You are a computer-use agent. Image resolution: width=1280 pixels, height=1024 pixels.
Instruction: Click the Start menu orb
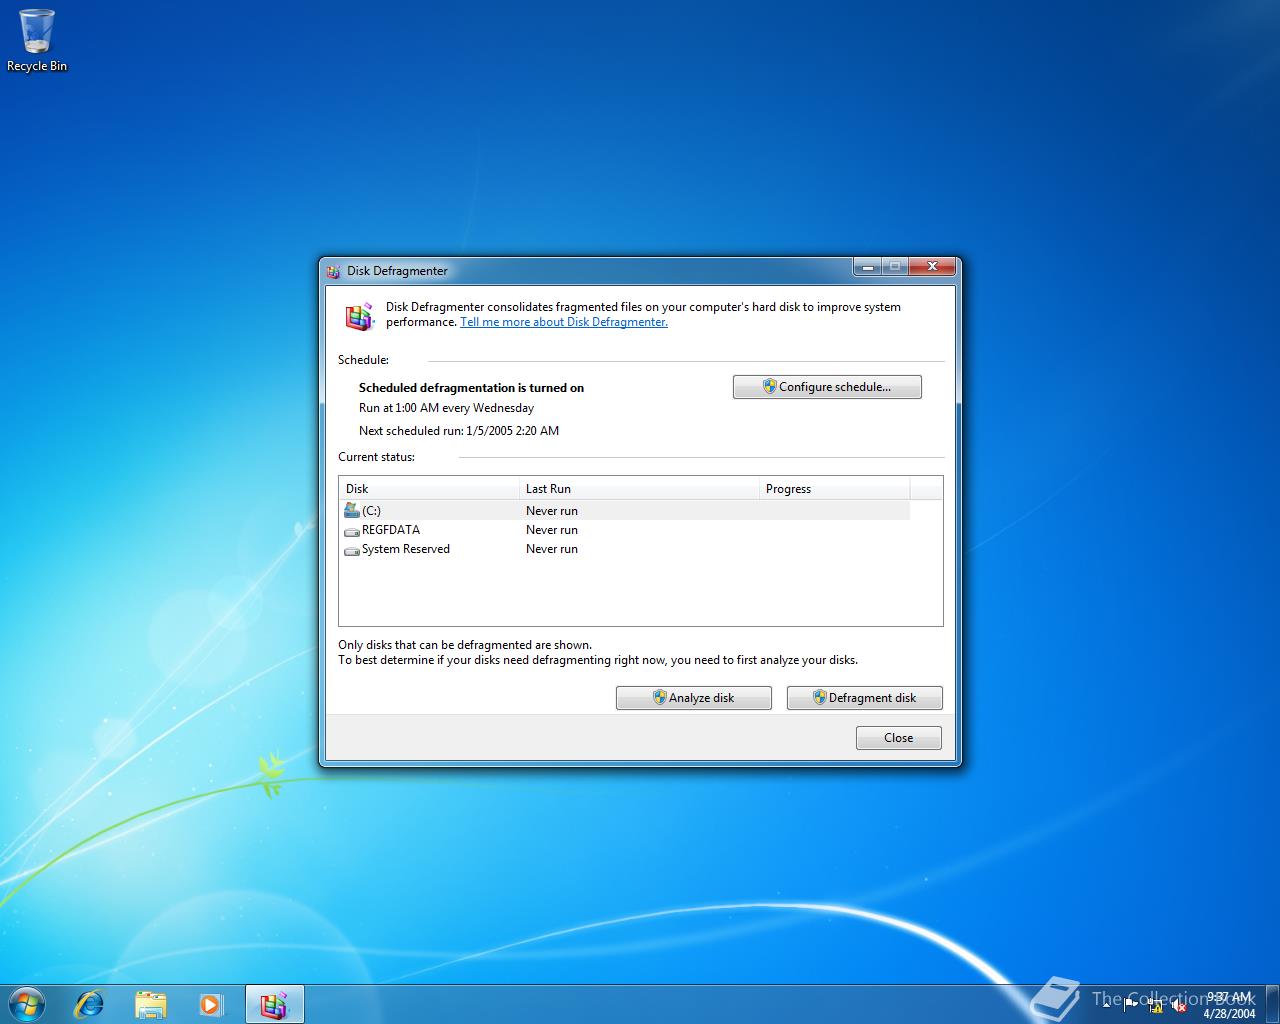click(27, 1004)
